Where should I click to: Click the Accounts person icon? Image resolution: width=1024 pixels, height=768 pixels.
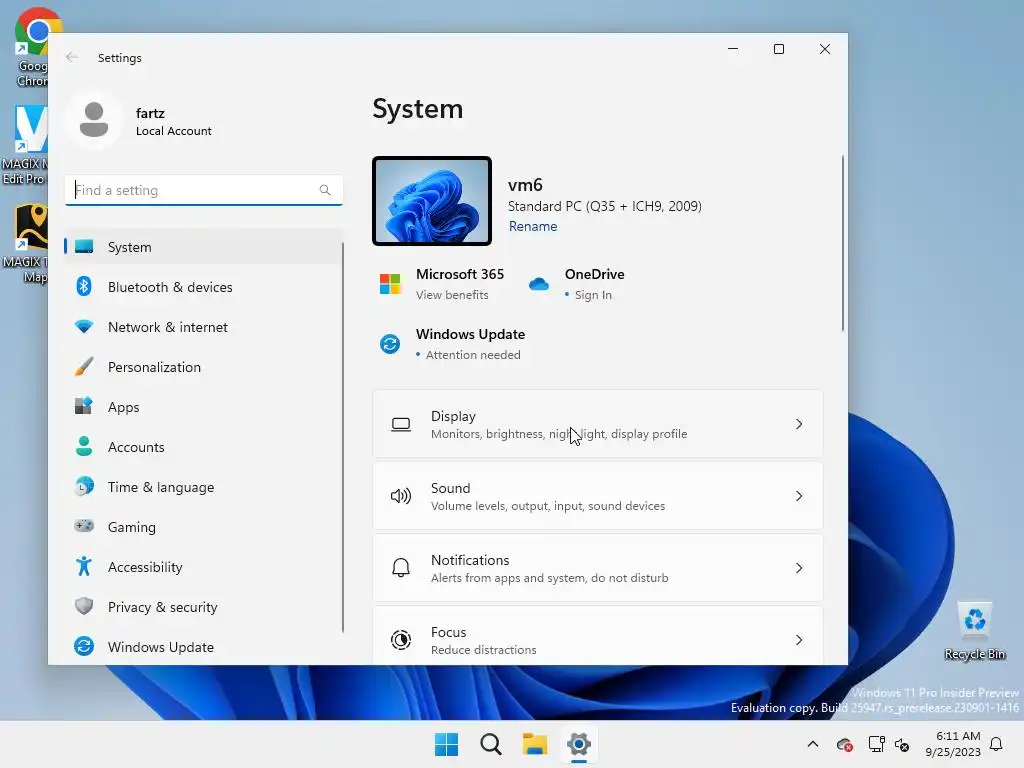(84, 446)
